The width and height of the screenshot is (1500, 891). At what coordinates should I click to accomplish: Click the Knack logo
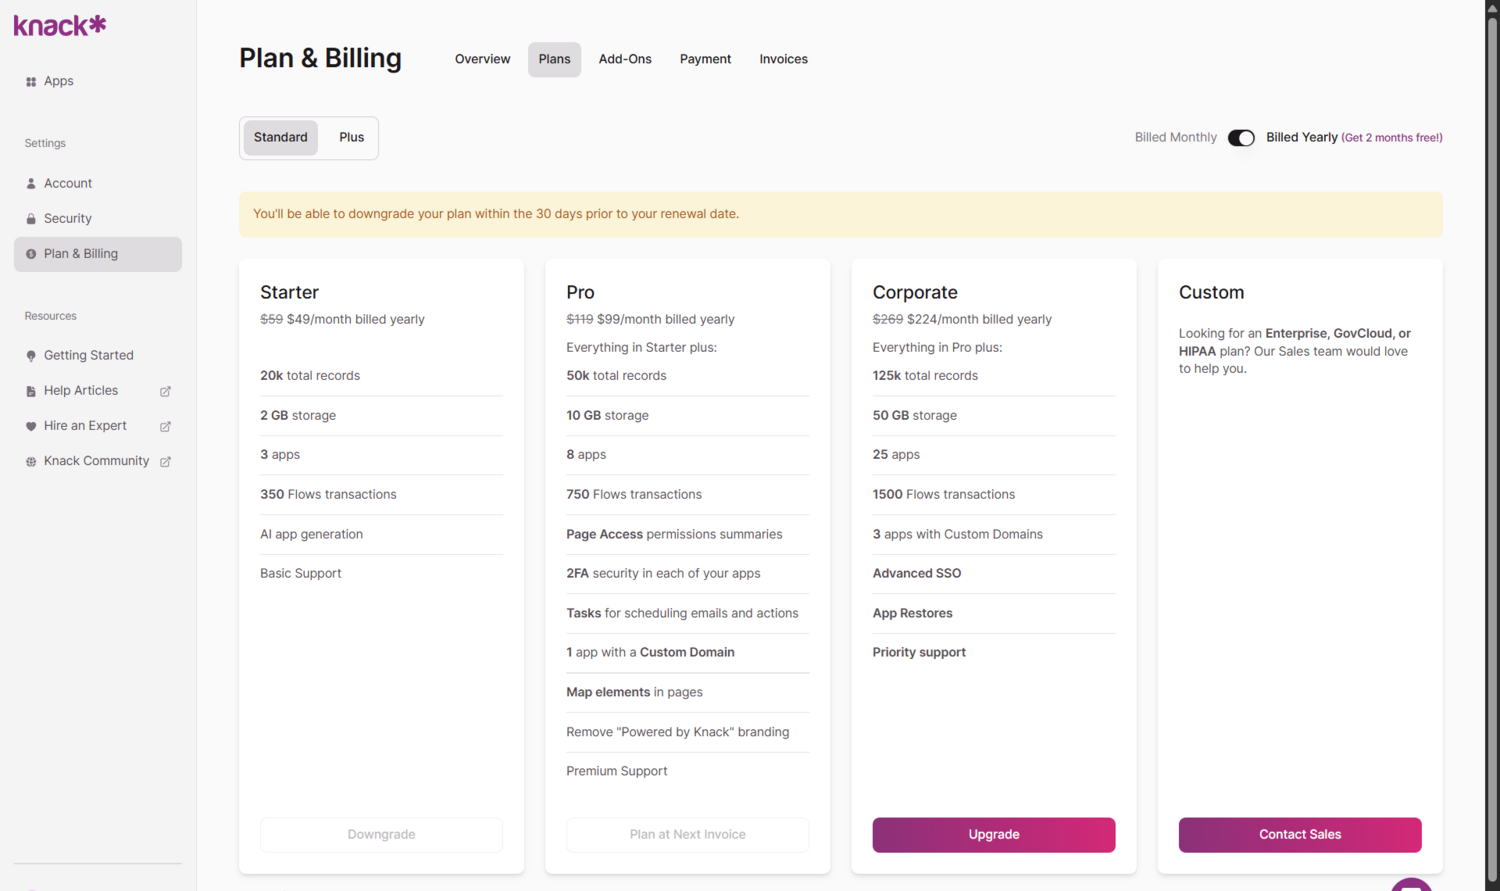click(58, 24)
